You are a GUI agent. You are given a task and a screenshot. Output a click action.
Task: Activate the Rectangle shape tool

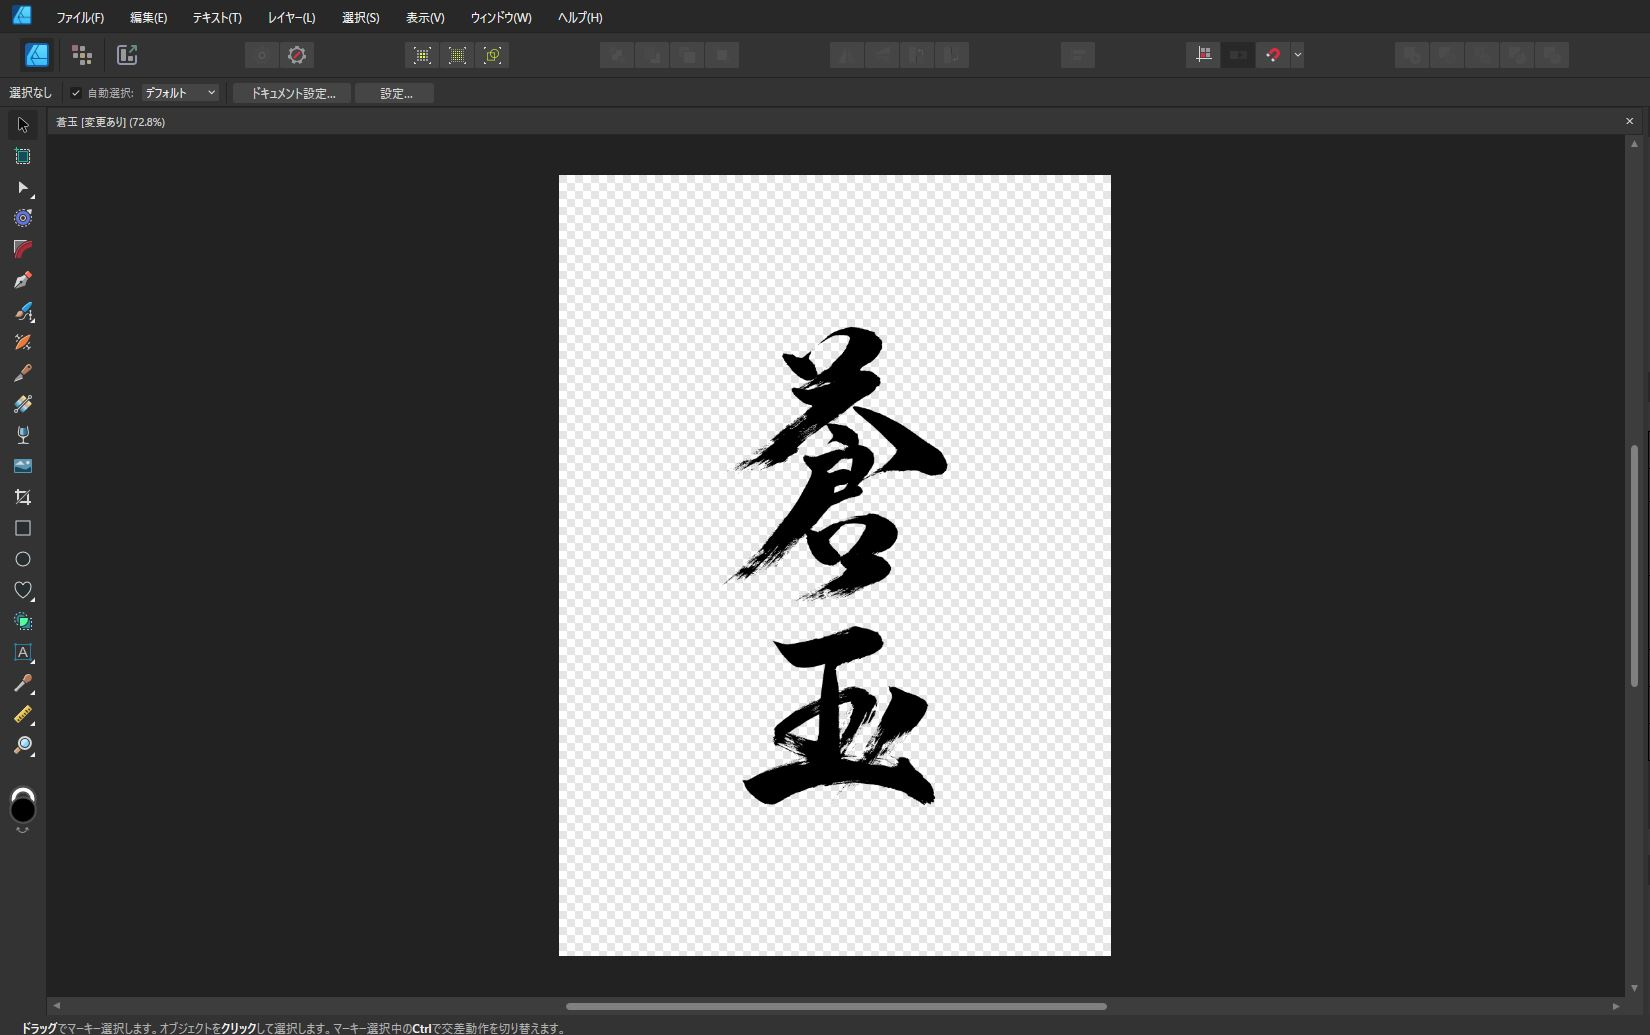coord(23,528)
